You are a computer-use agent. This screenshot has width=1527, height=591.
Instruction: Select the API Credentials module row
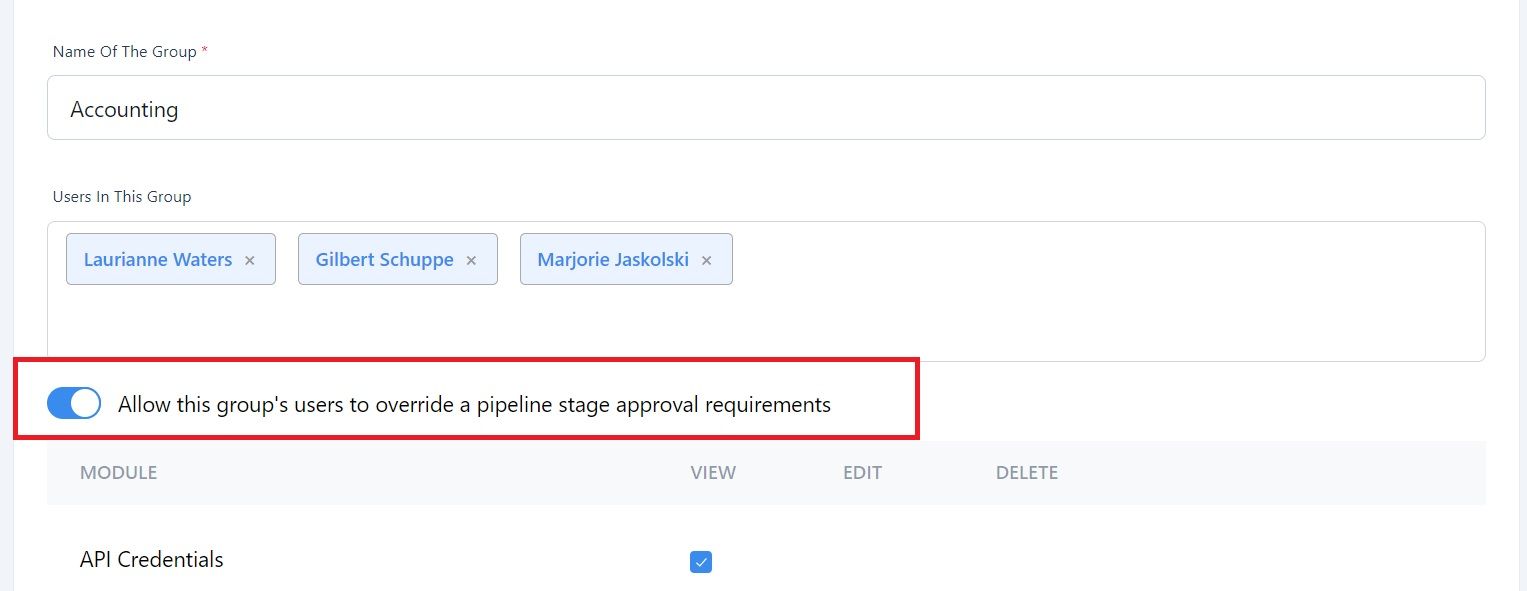[766, 560]
